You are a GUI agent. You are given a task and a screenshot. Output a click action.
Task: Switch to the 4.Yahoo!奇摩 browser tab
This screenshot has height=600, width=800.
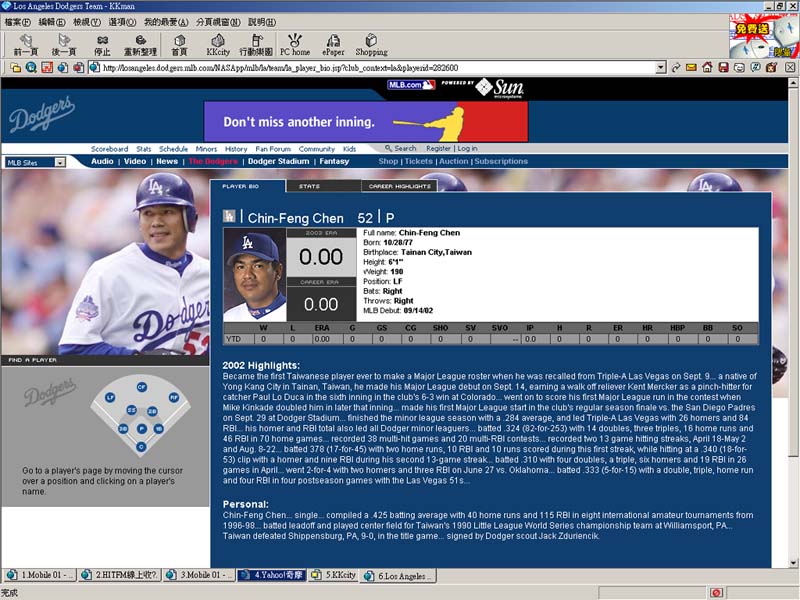[x=271, y=575]
